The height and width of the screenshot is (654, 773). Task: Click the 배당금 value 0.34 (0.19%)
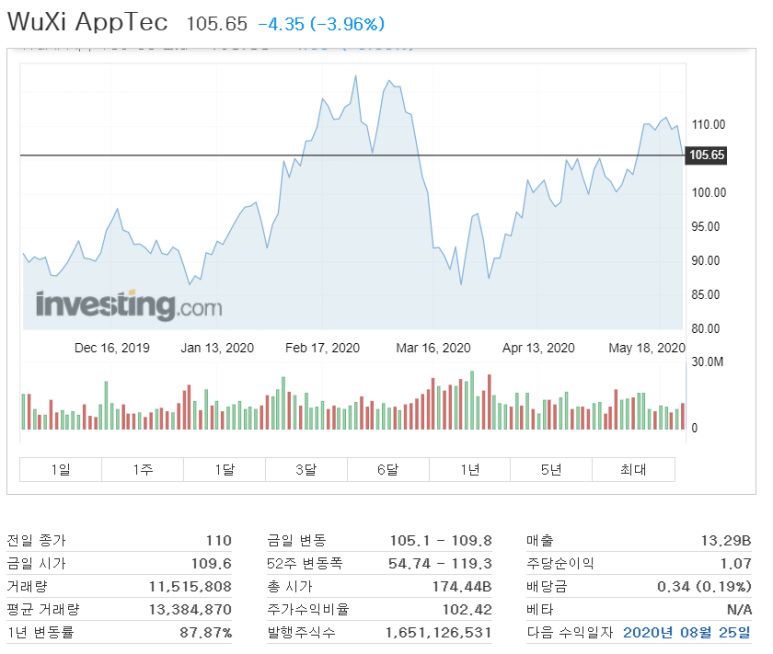pos(704,586)
